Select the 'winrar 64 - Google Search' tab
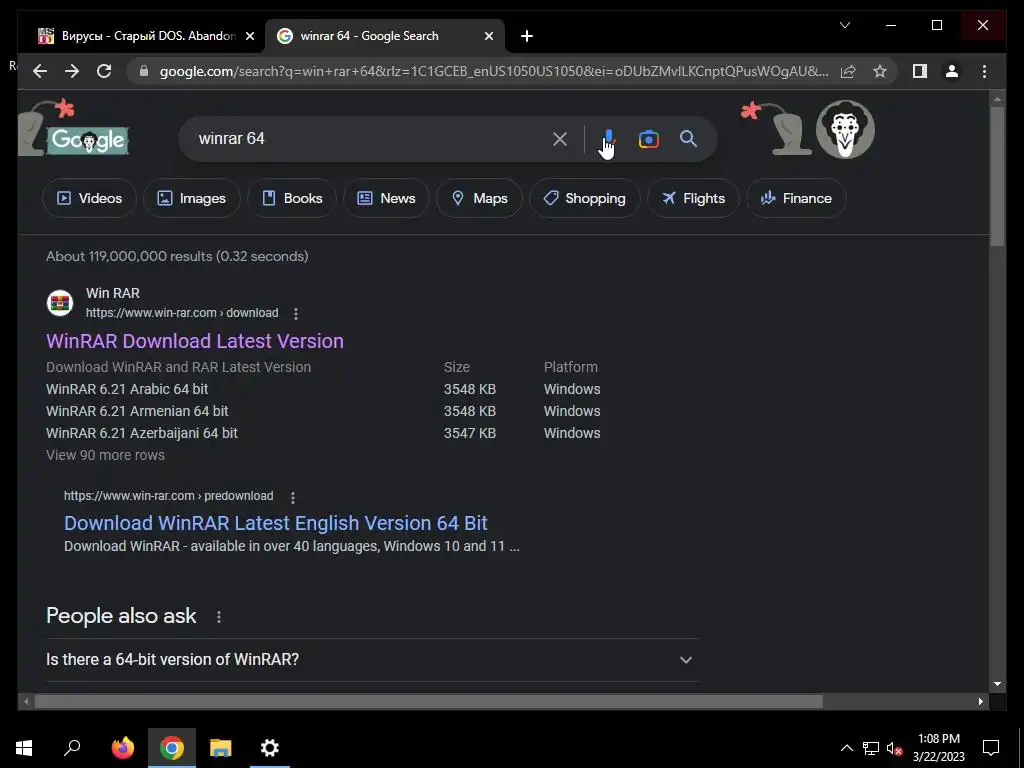 coord(384,36)
